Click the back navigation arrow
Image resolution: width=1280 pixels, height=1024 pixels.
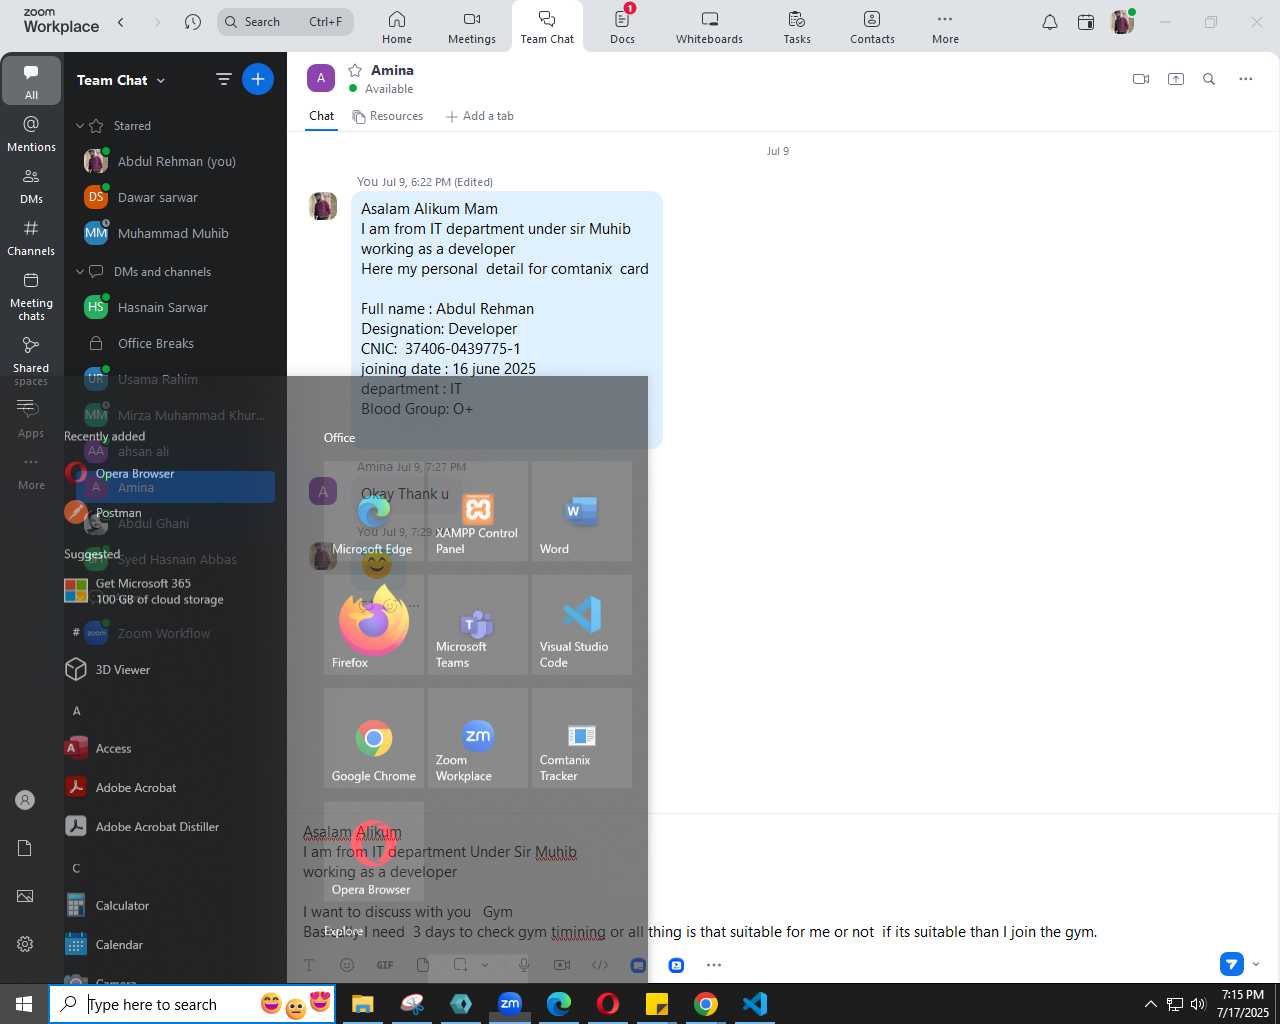(x=121, y=22)
